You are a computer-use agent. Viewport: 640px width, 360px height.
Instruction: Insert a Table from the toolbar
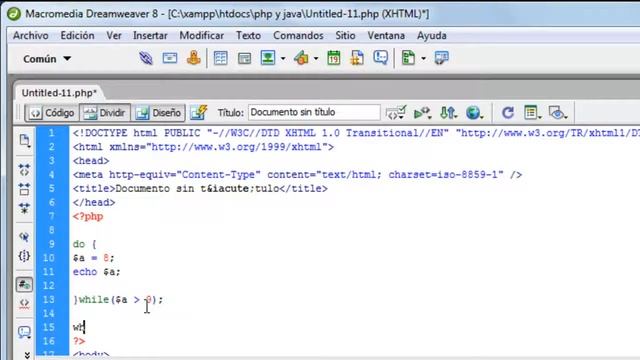point(220,58)
